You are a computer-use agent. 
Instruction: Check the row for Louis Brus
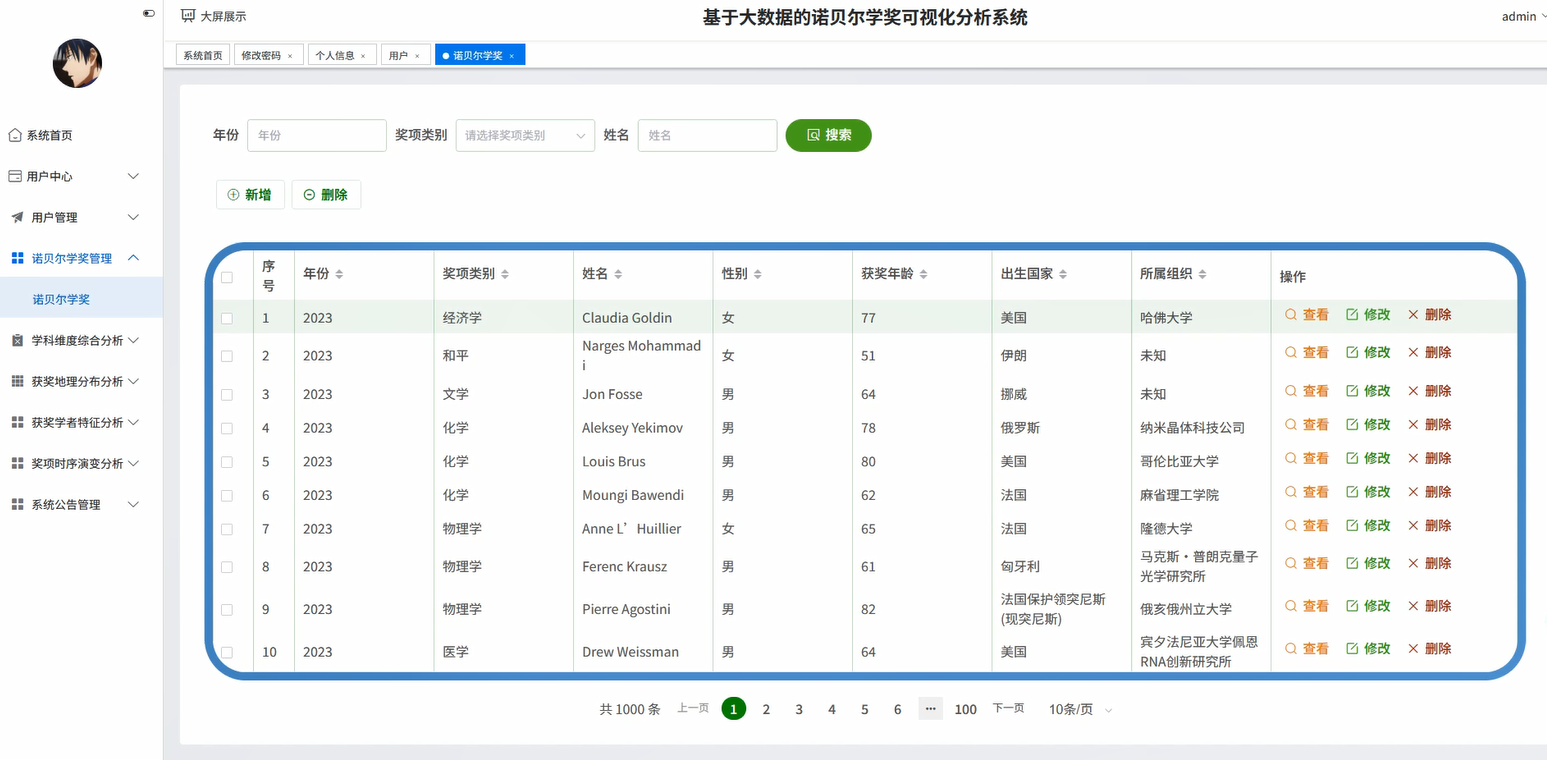[x=227, y=462]
